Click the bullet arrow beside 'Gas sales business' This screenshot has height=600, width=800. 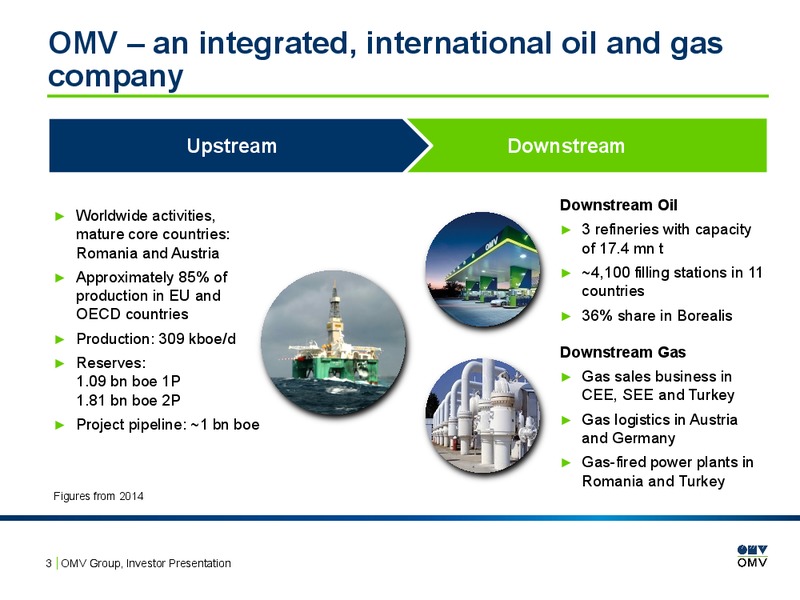[565, 377]
